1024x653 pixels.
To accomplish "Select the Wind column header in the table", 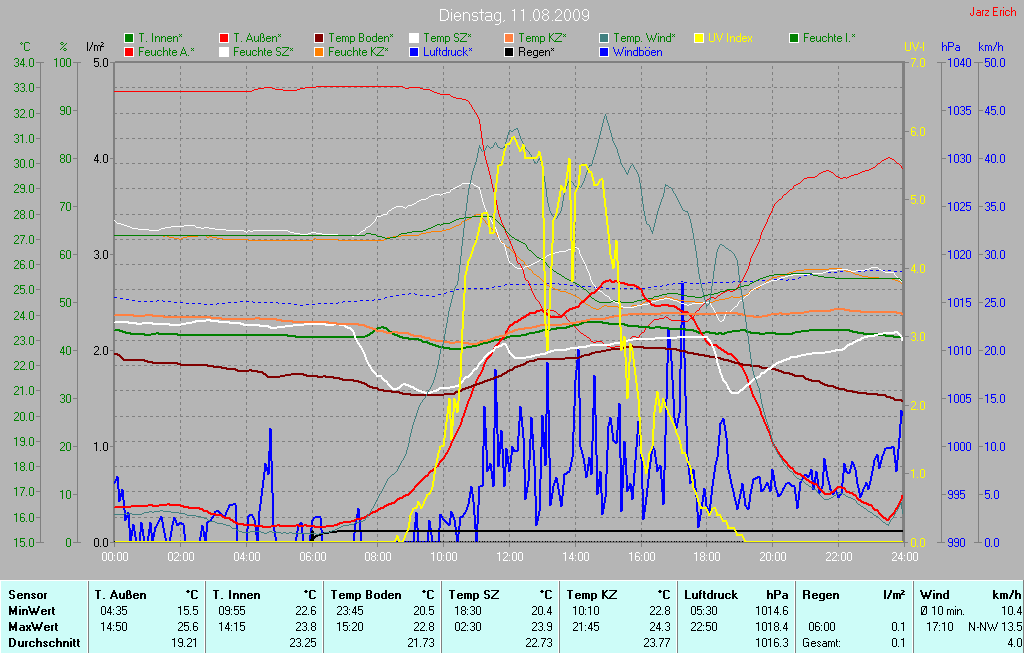I will tap(935, 595).
